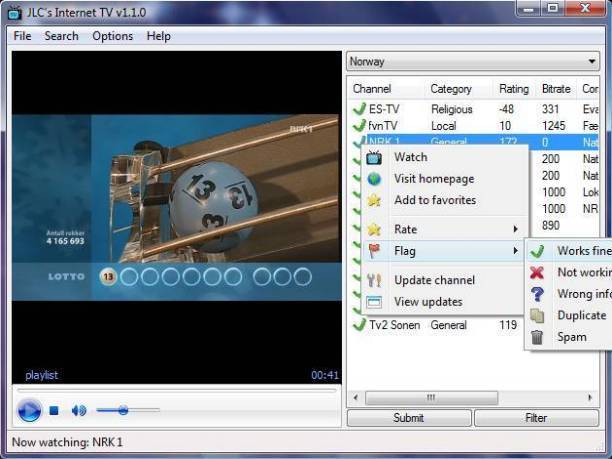
Task: Flag the channel as Wrong info
Action: 569,294
